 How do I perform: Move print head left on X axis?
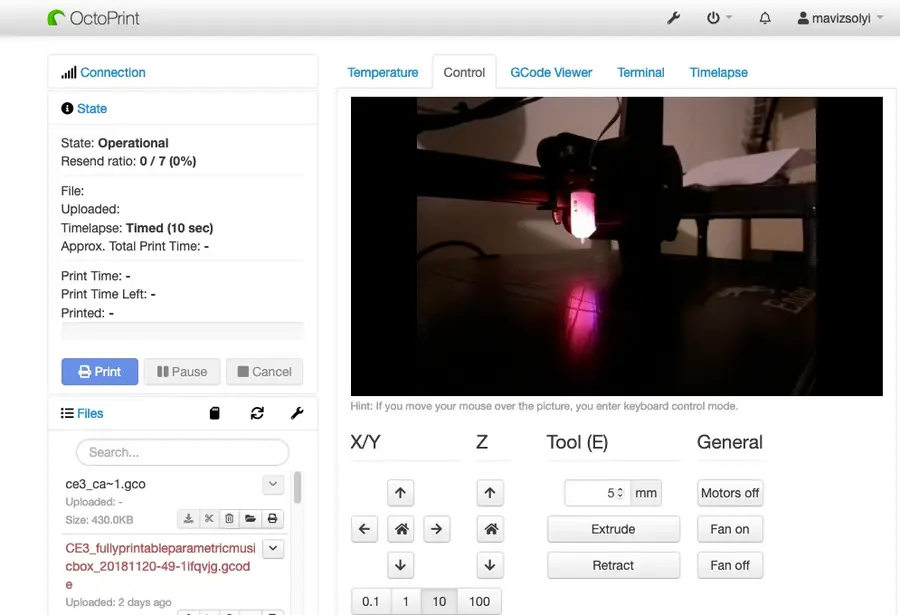tap(365, 529)
